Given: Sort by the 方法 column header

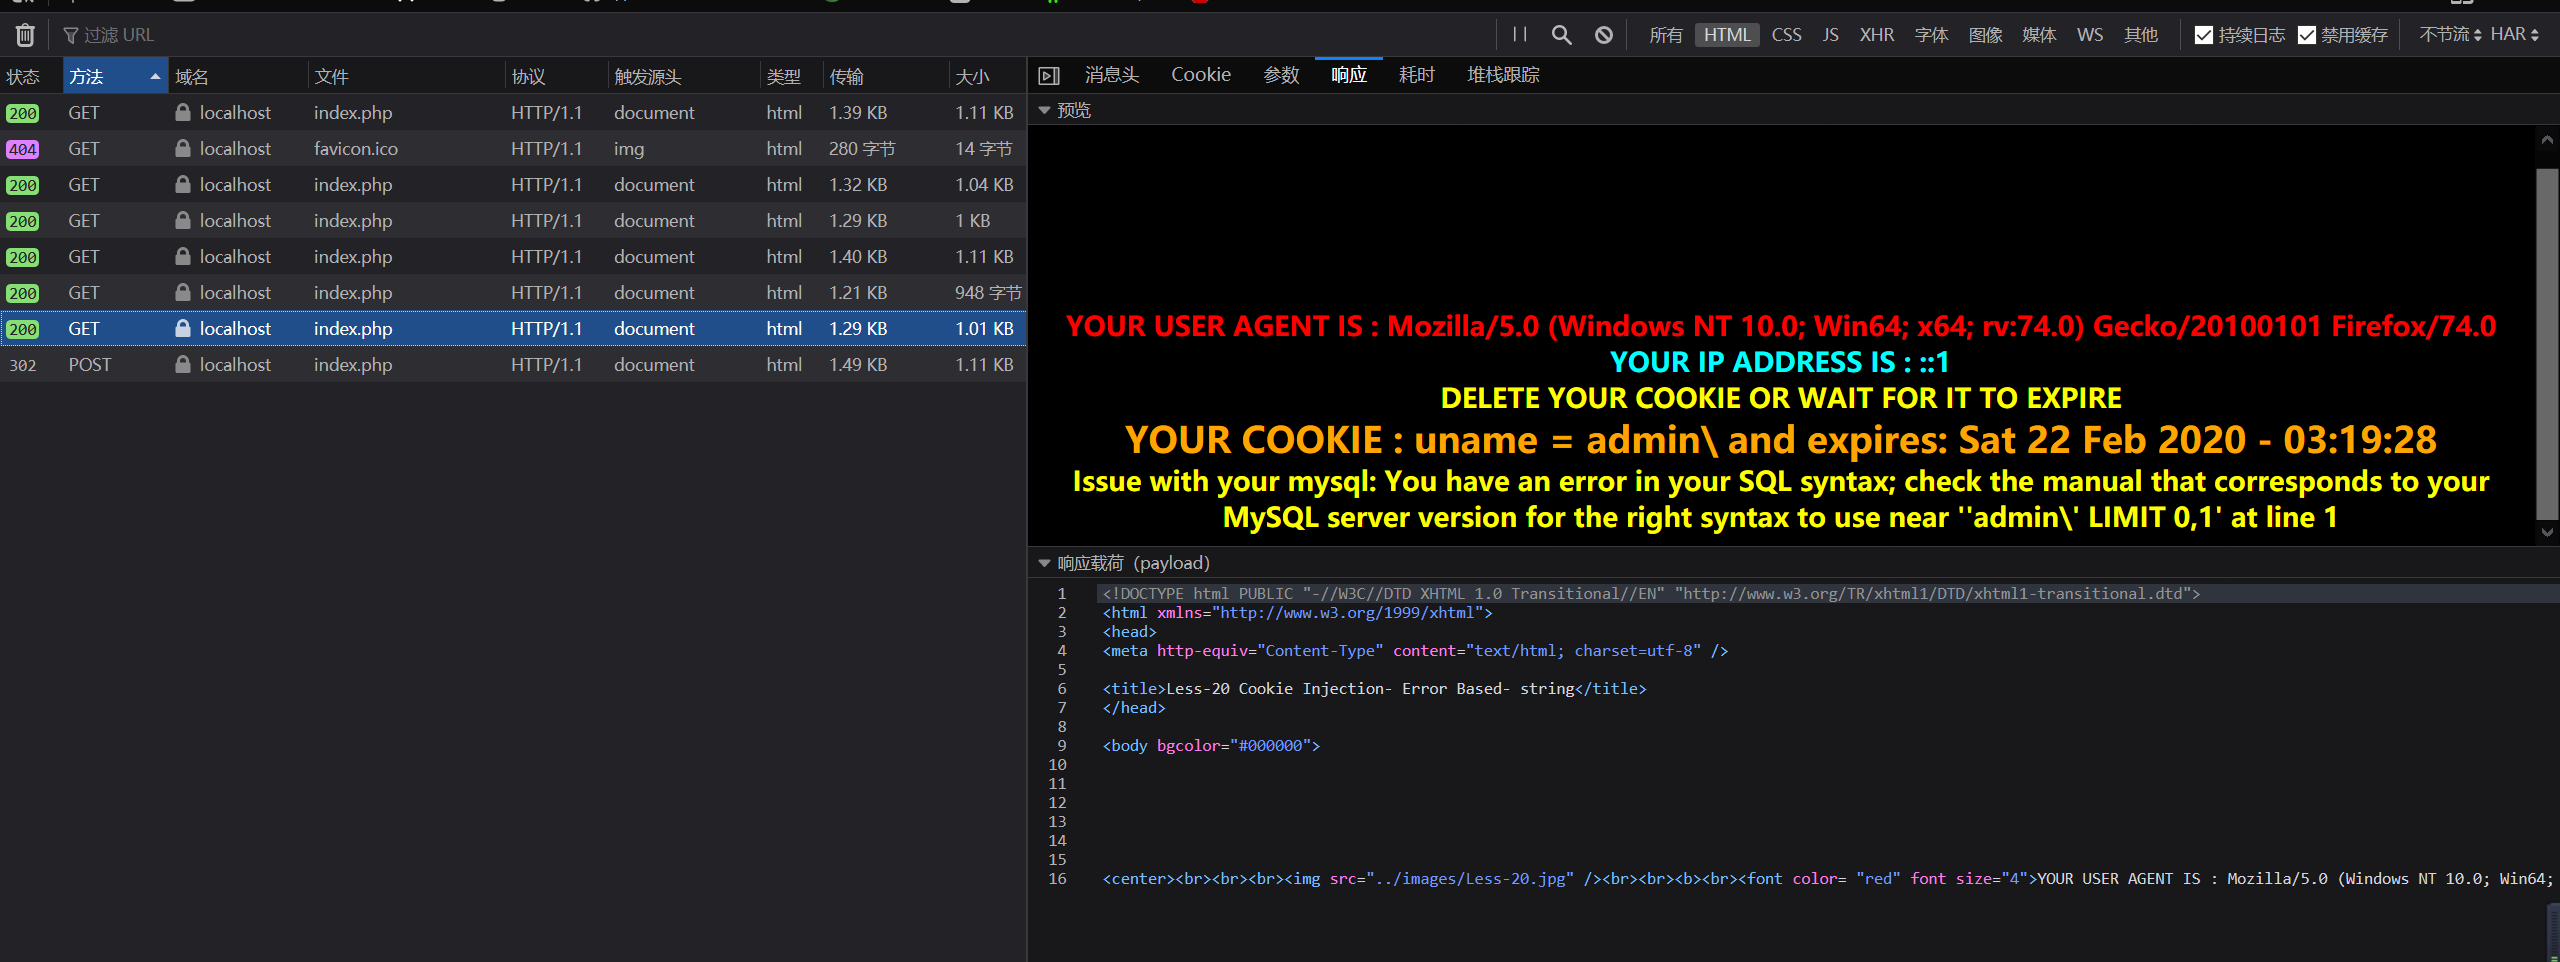Looking at the screenshot, I should point(115,76).
